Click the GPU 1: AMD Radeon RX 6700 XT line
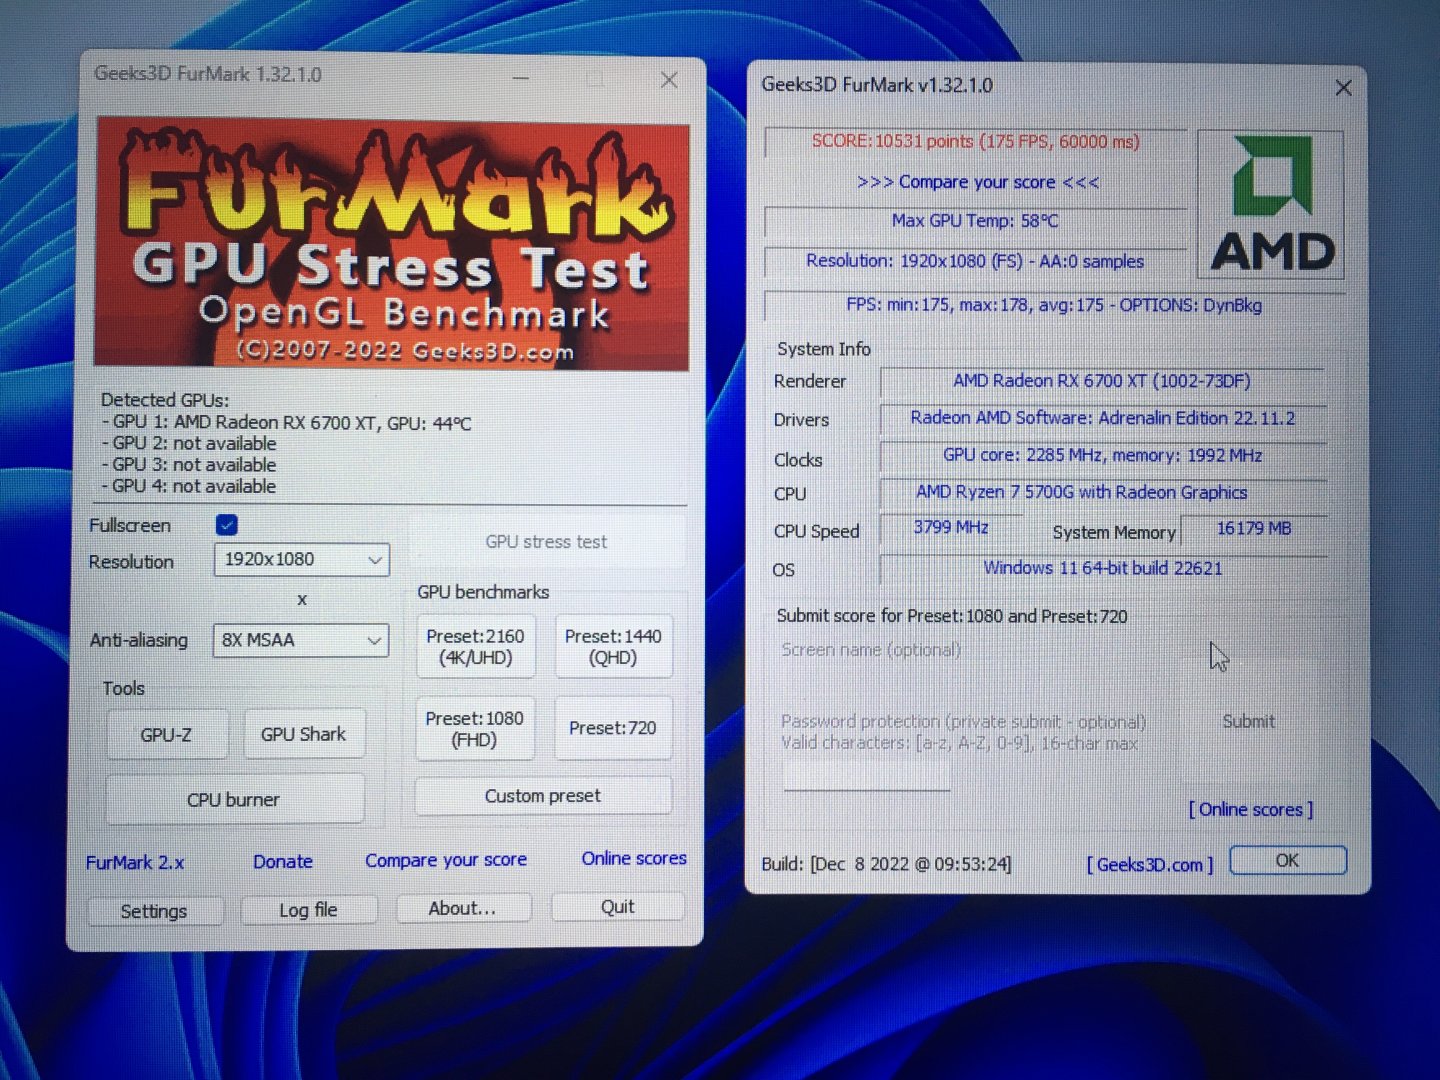The height and width of the screenshot is (1080, 1440). click(286, 423)
